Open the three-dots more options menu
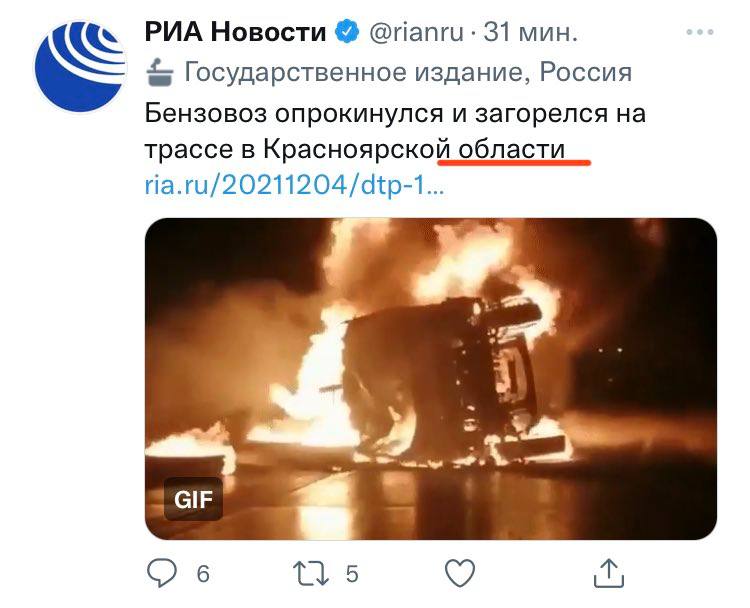Viewport: 750px width, 608px height. click(700, 32)
